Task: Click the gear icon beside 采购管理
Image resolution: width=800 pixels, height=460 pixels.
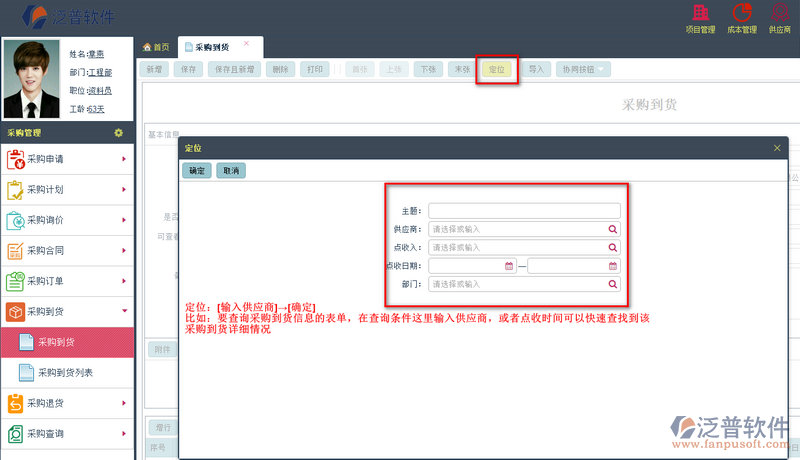Action: (118, 133)
